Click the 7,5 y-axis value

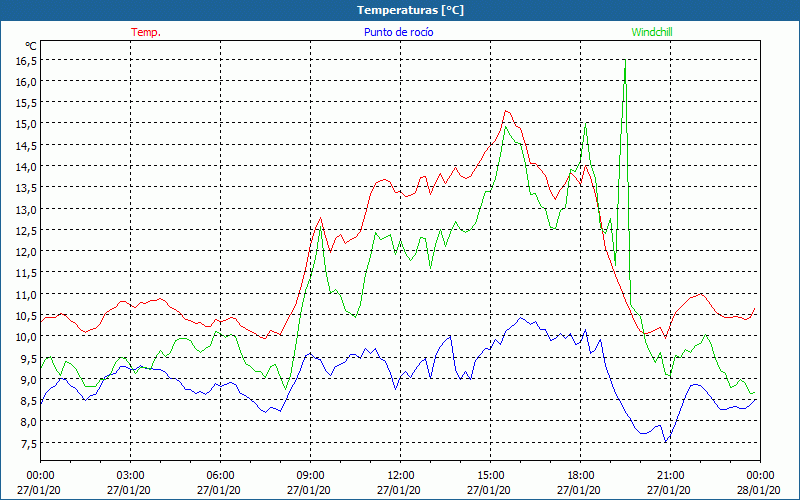click(29, 443)
